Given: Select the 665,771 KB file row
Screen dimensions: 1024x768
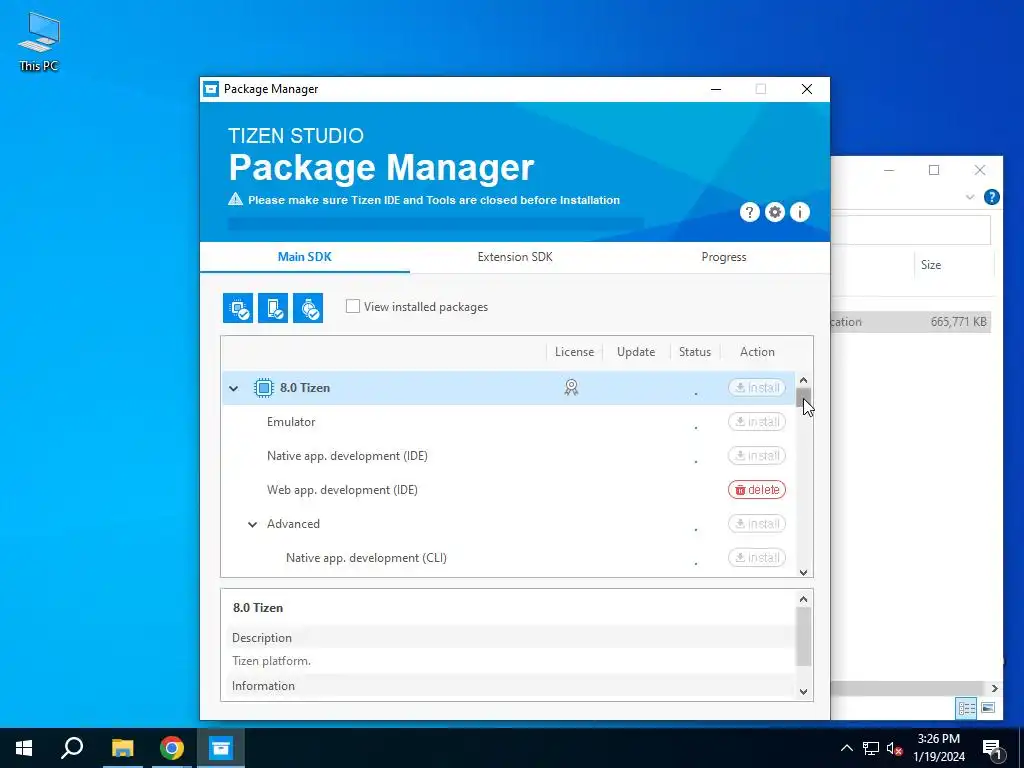Looking at the screenshot, I should [911, 322].
